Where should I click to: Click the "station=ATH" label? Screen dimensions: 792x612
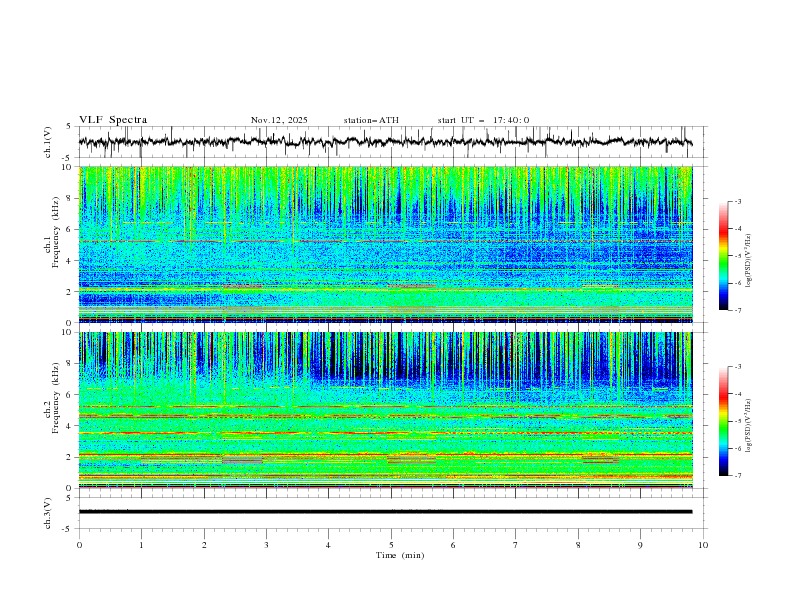(x=371, y=120)
